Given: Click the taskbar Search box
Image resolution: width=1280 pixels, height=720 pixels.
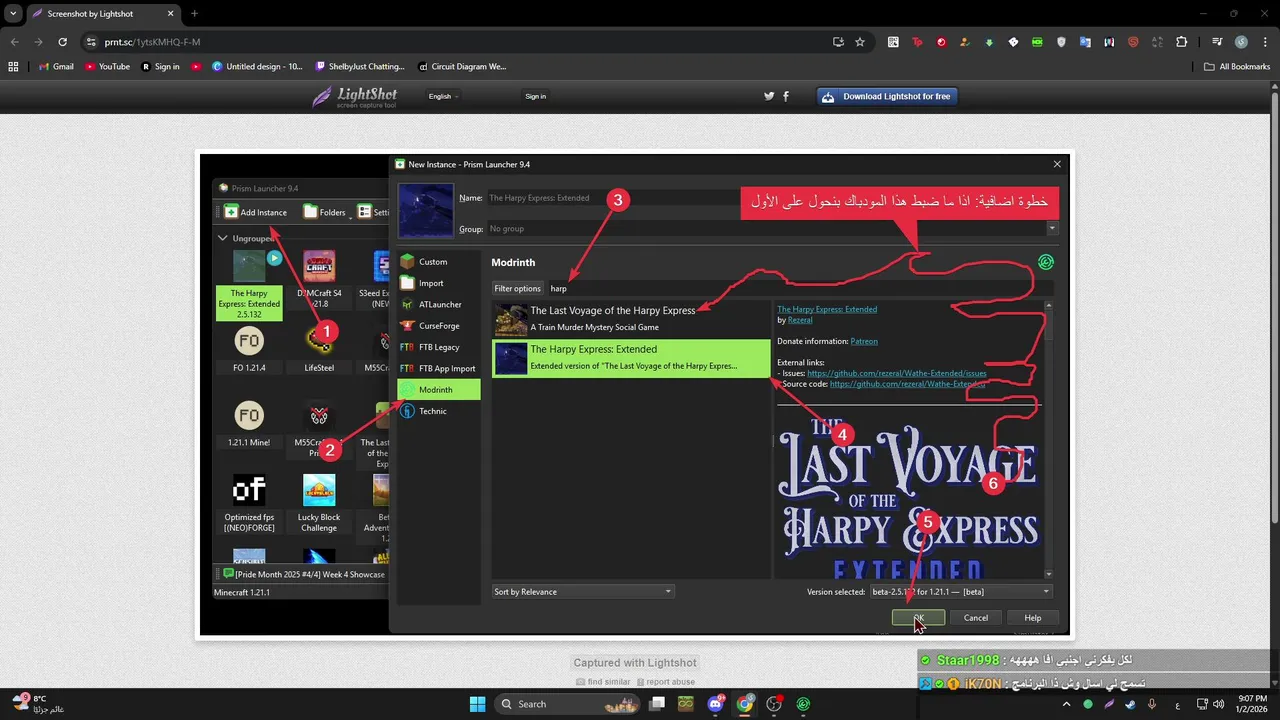Looking at the screenshot, I should point(566,704).
